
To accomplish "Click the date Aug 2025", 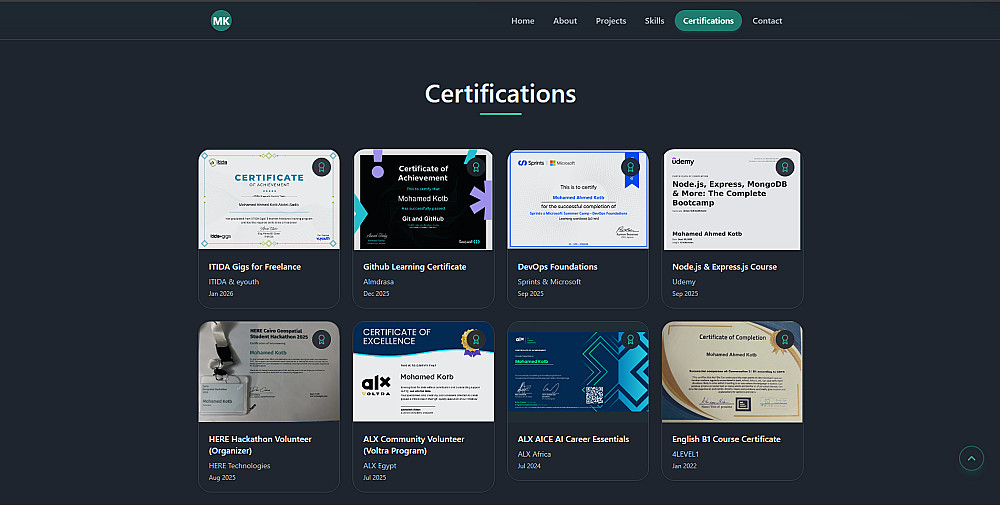I will point(222,478).
